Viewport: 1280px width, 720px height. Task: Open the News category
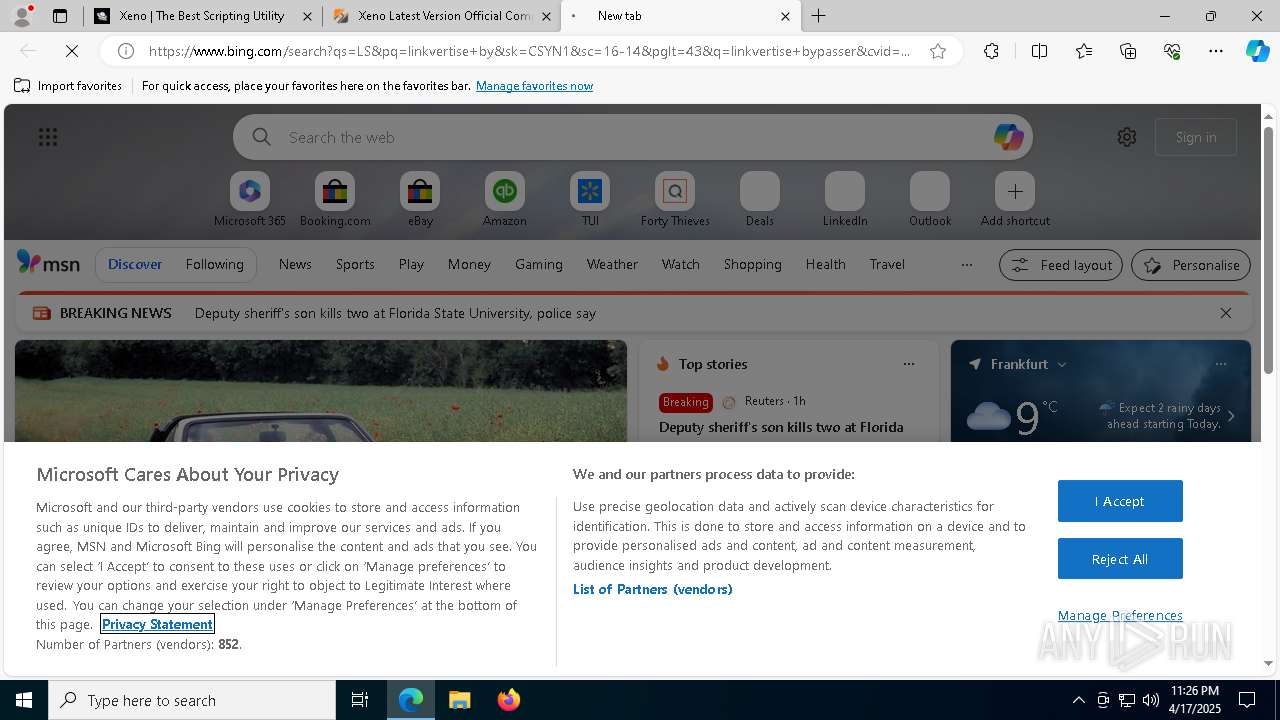pyautogui.click(x=295, y=265)
